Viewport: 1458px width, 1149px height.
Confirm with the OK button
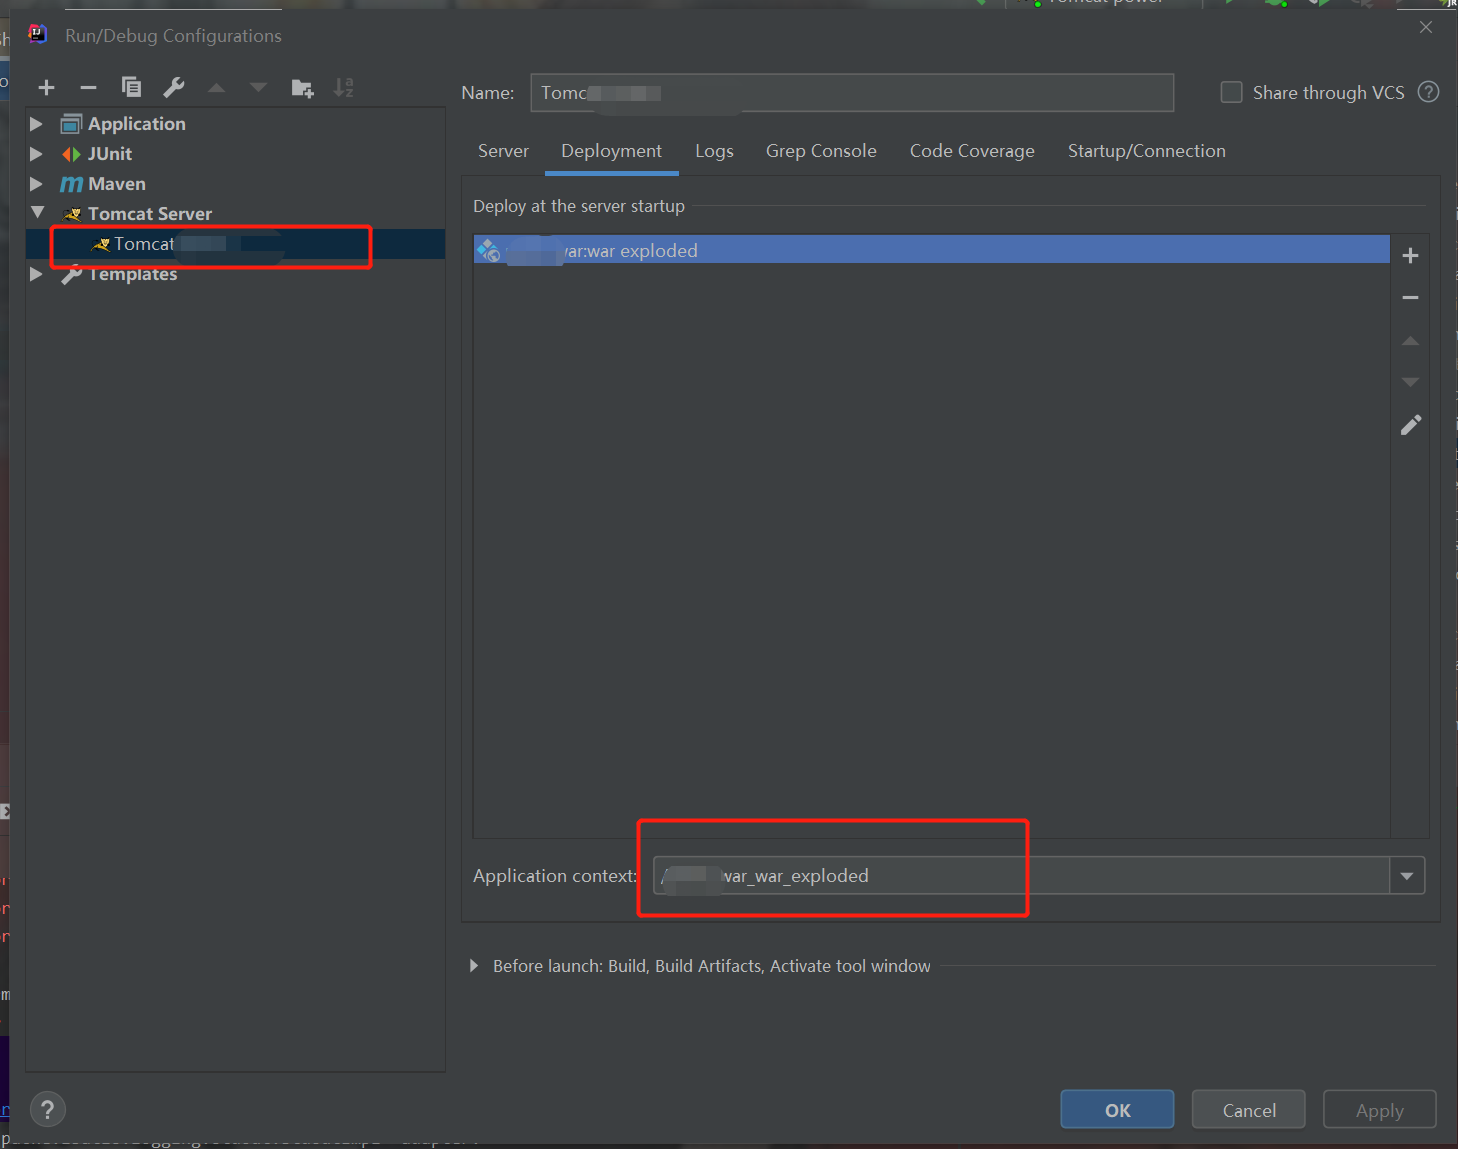1117,1110
